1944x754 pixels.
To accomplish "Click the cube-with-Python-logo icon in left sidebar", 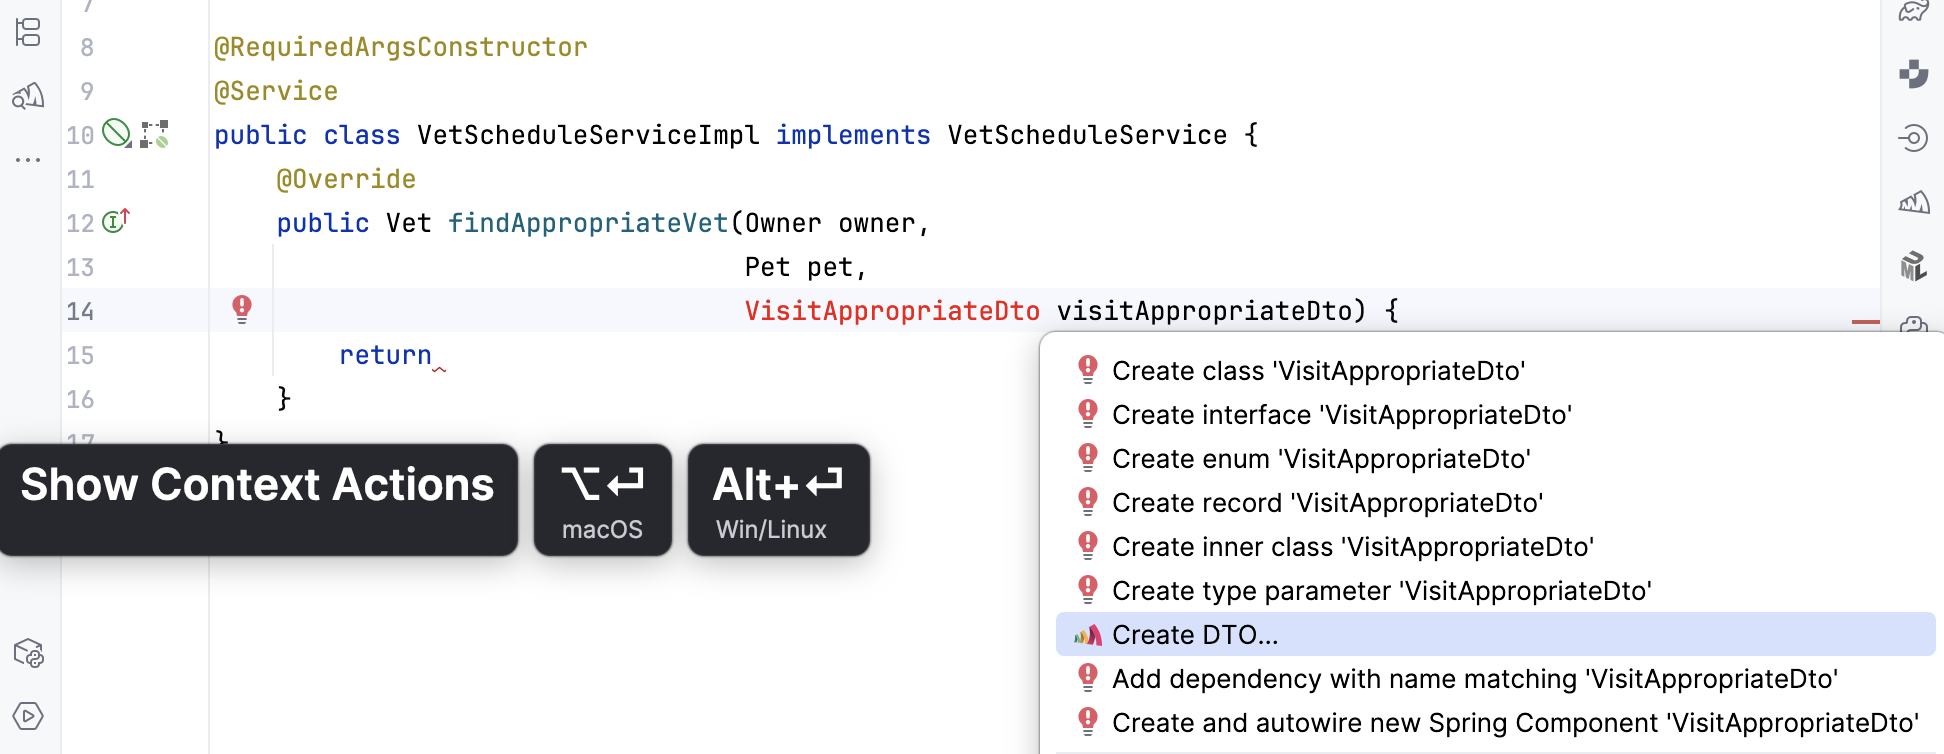I will tap(28, 654).
